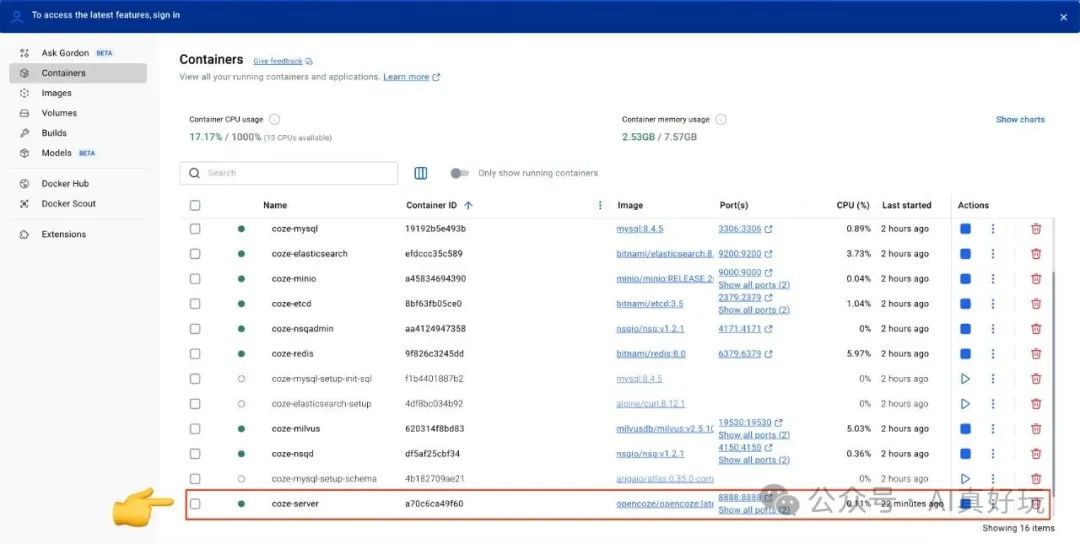This screenshot has width=1080, height=544.
Task: Open more actions for coze-milvus
Action: pos(993,429)
